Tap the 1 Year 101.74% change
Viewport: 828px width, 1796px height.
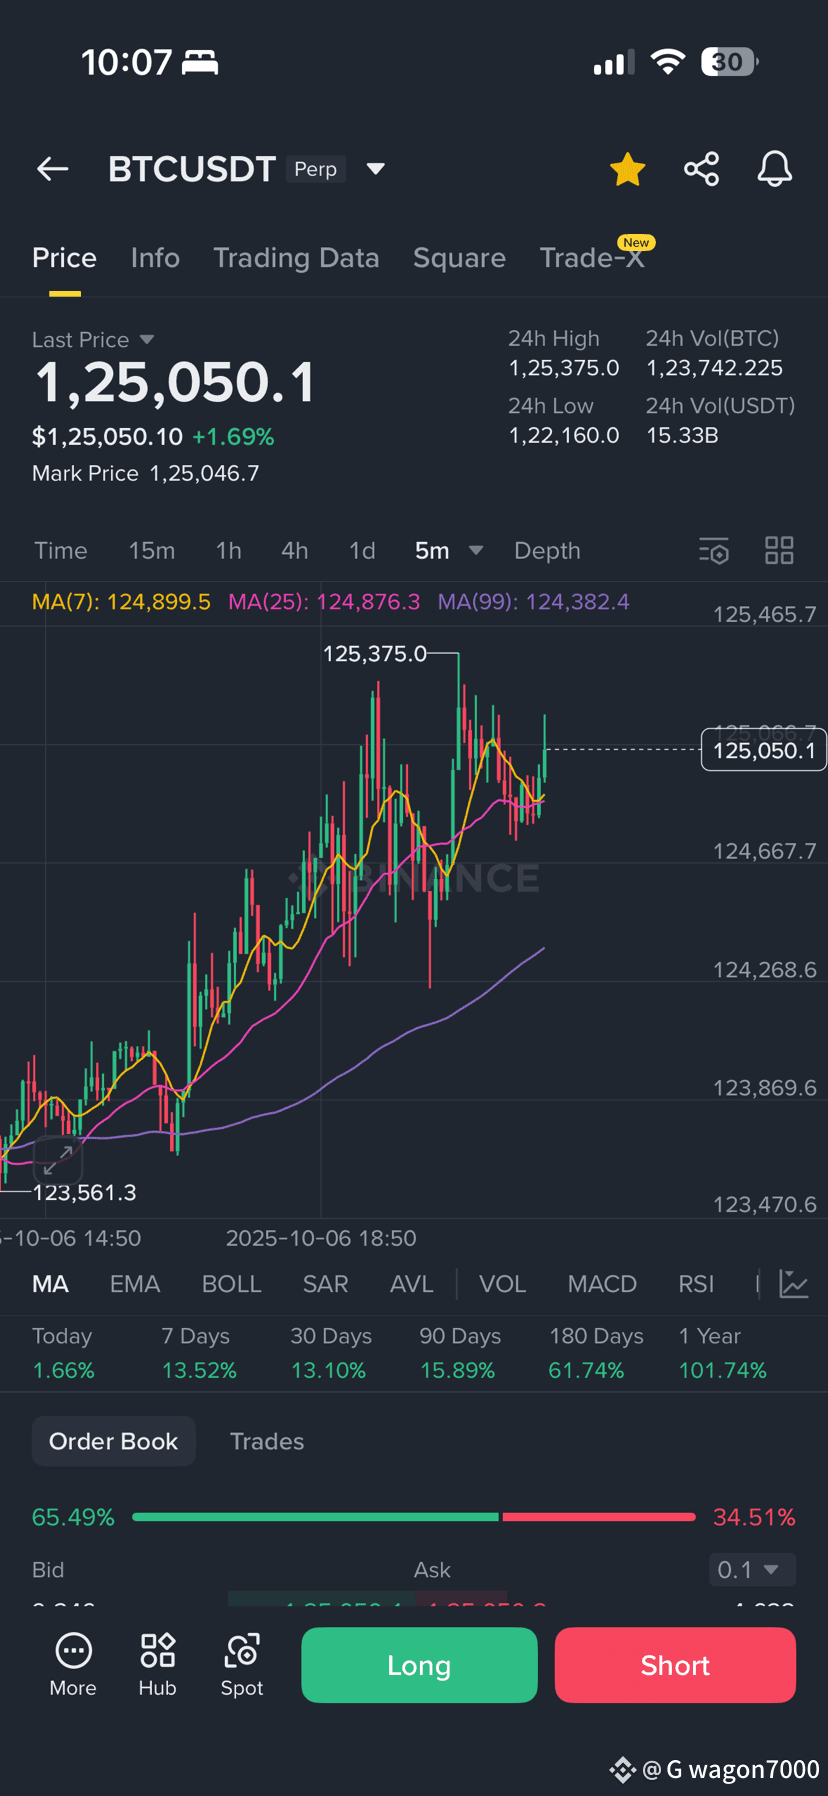point(722,1353)
